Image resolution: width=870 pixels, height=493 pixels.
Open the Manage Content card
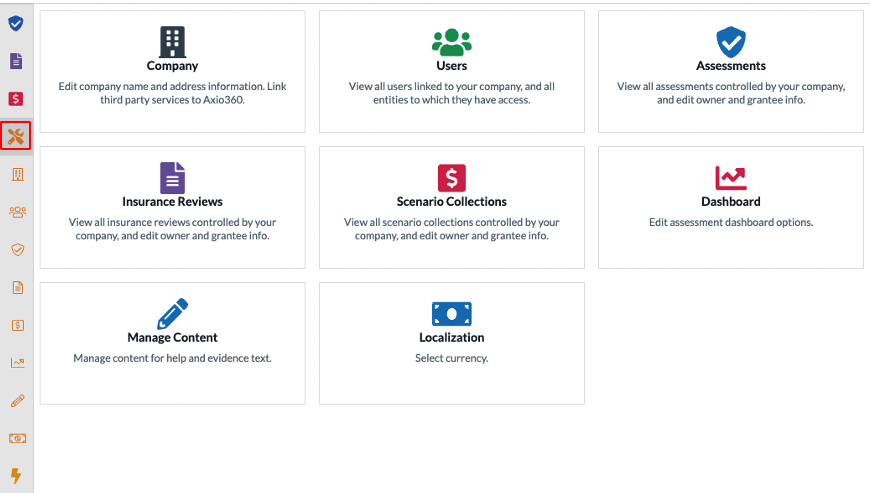[x=173, y=343]
